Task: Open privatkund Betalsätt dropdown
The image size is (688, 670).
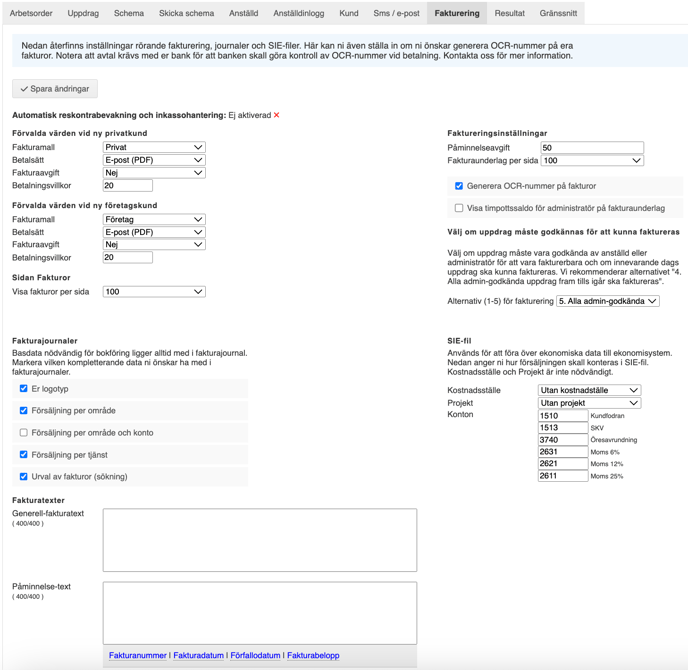Action: 154,160
